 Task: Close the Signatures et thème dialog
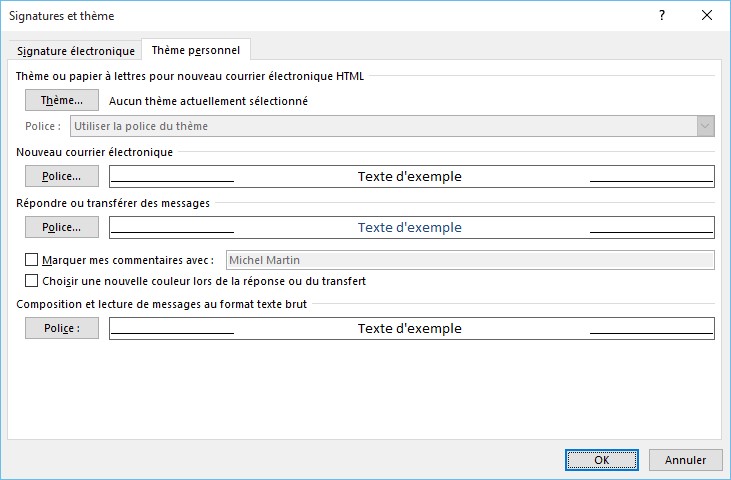pyautogui.click(x=707, y=16)
